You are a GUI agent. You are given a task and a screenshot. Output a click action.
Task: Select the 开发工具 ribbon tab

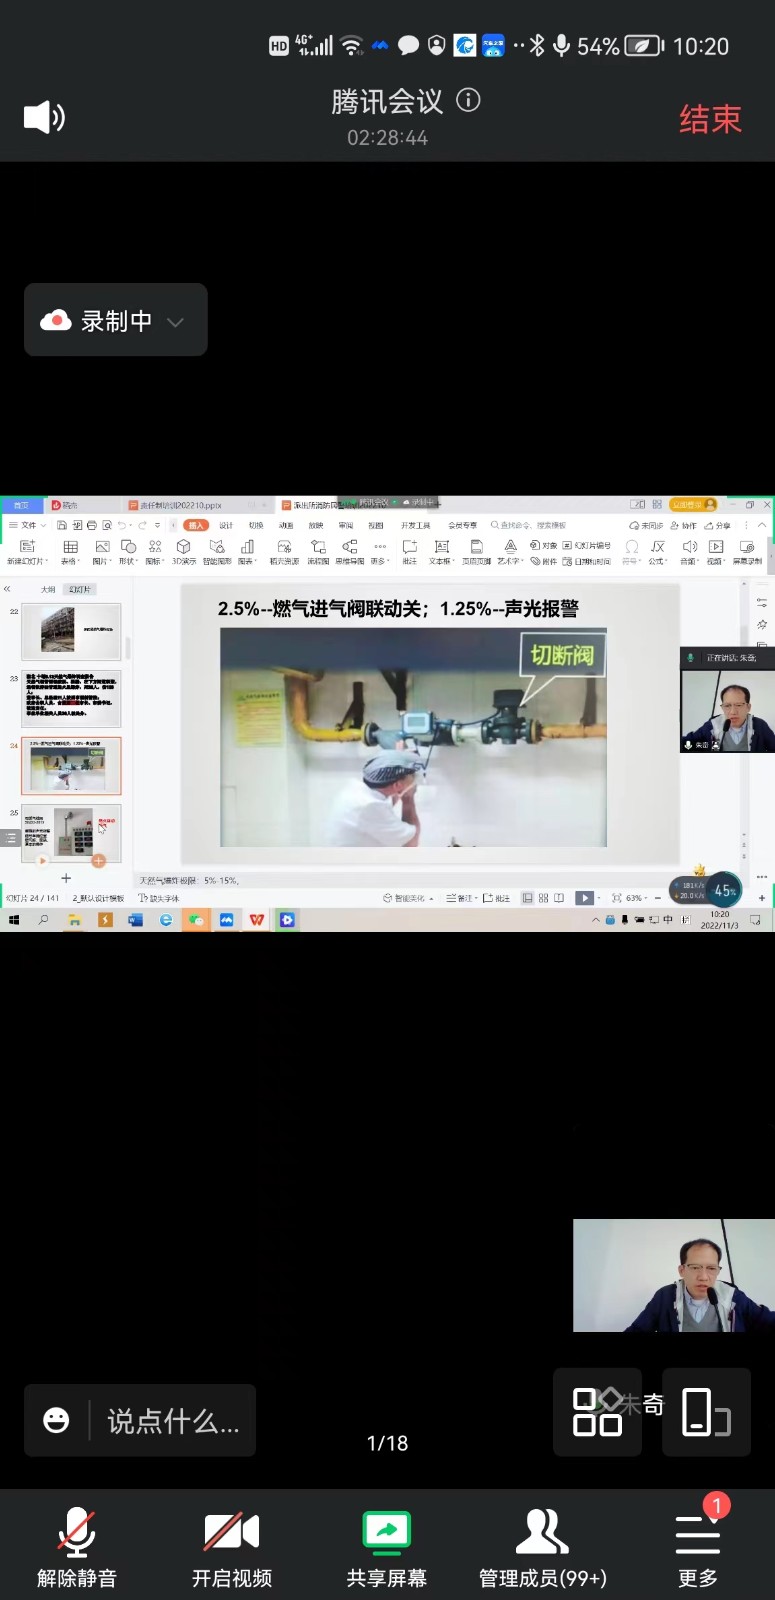pyautogui.click(x=416, y=525)
